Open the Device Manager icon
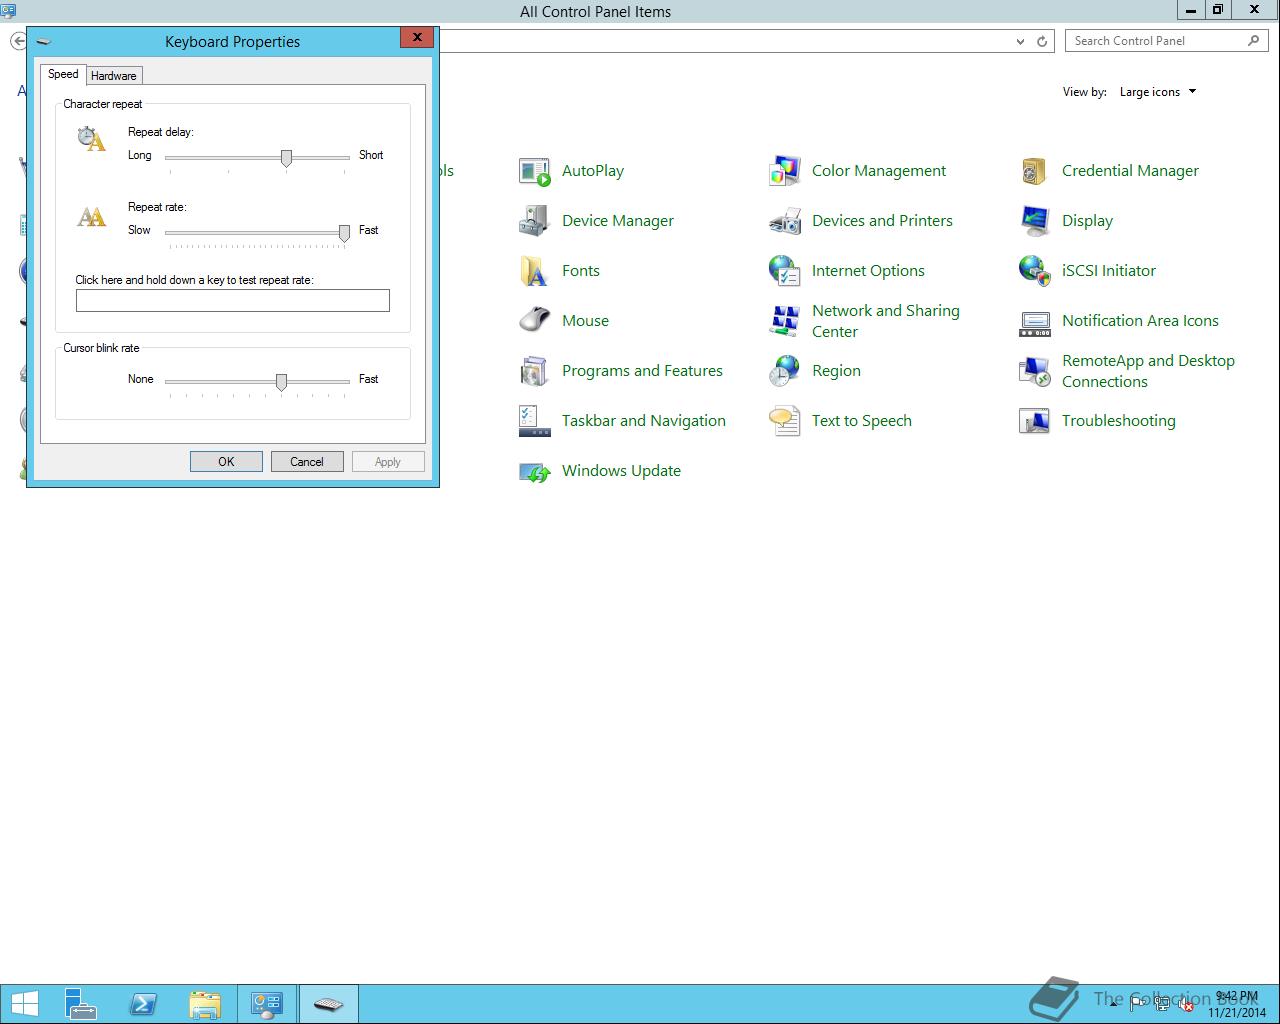 point(535,221)
